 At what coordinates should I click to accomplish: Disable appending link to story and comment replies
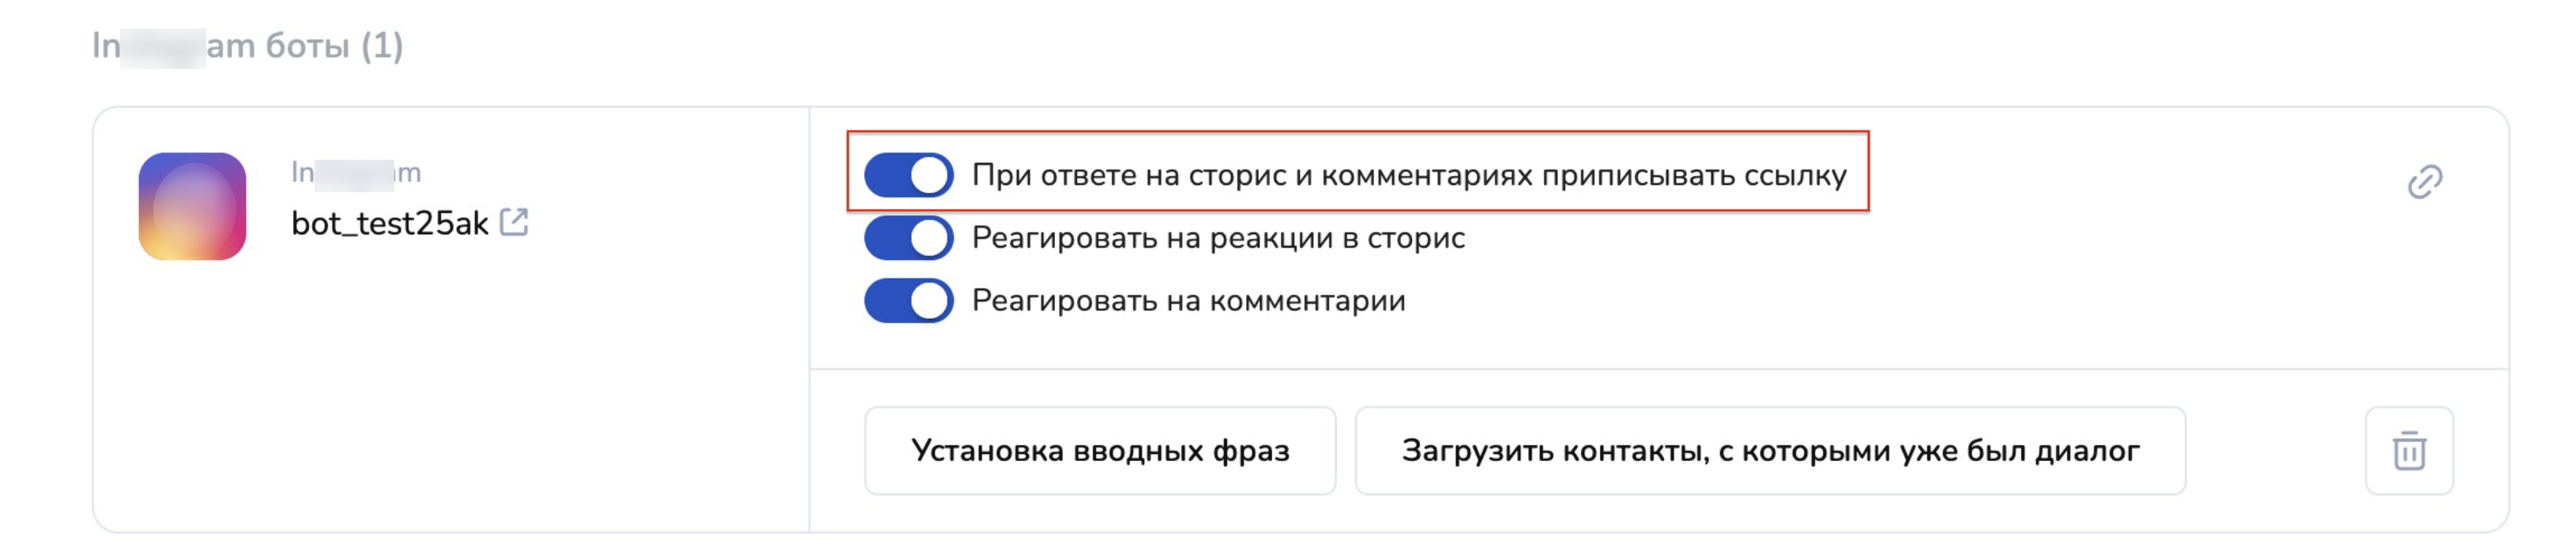tap(908, 175)
